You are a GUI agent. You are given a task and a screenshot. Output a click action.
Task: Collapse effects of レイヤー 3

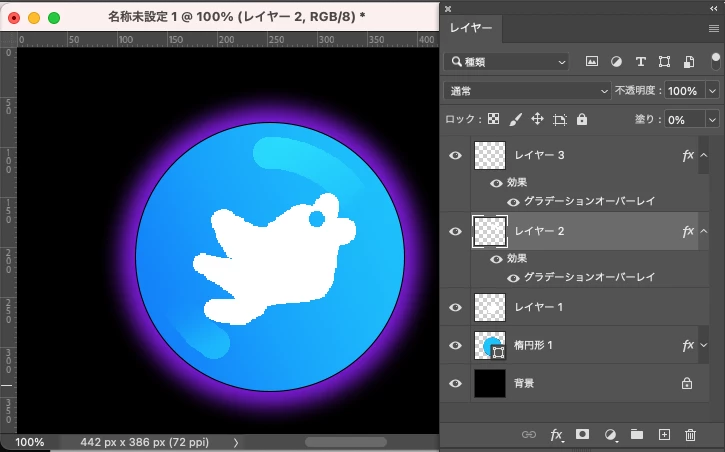pyautogui.click(x=703, y=155)
